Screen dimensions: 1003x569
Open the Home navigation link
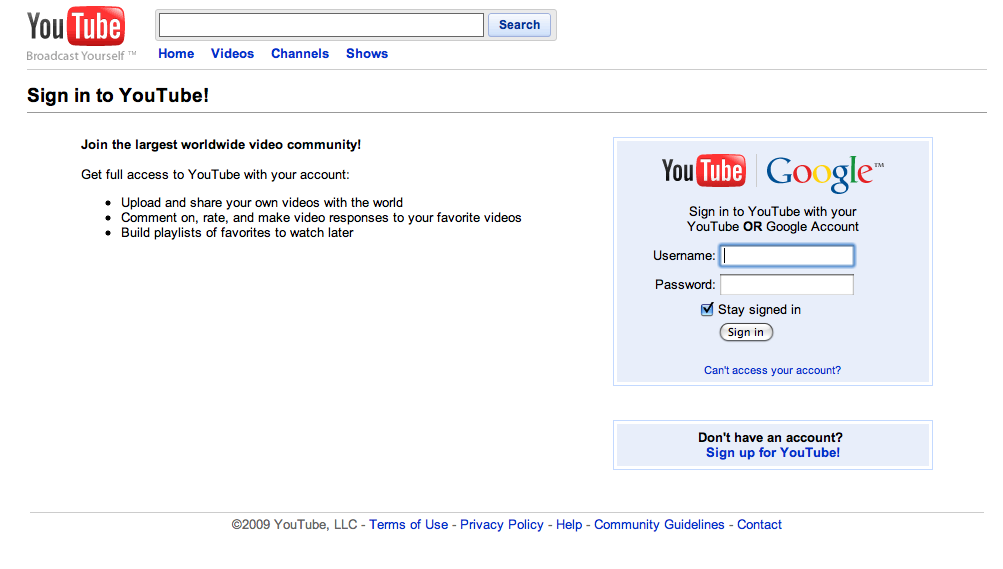[x=176, y=54]
